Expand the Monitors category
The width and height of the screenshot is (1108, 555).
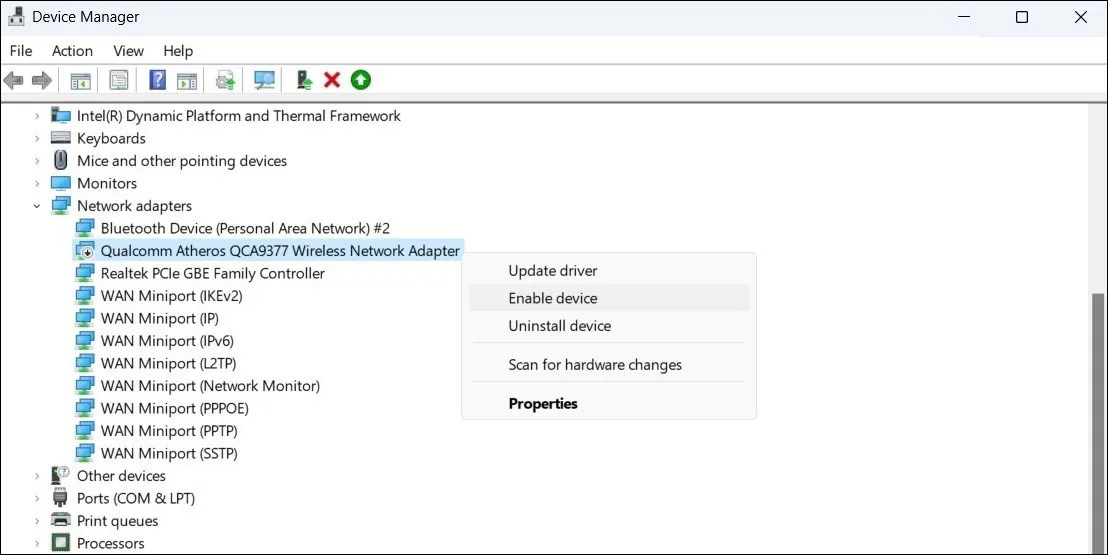click(x=37, y=184)
